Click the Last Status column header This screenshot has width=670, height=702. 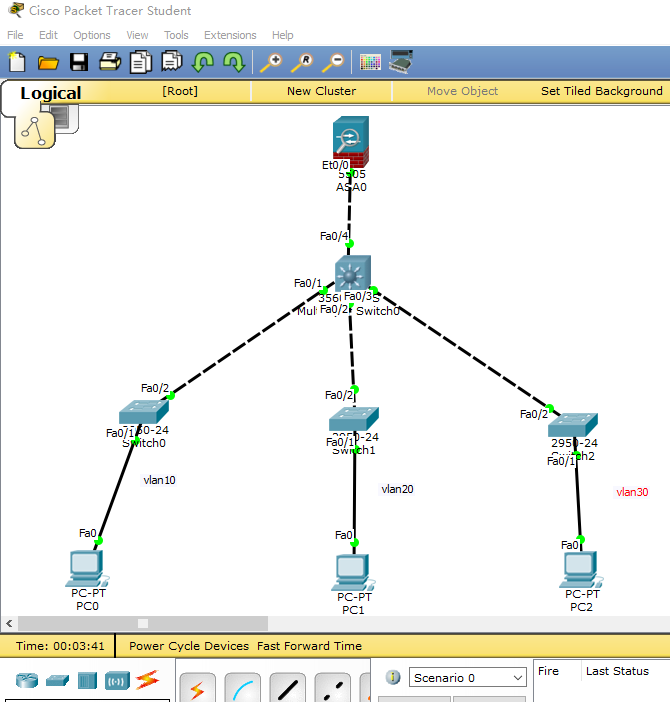(x=617, y=671)
